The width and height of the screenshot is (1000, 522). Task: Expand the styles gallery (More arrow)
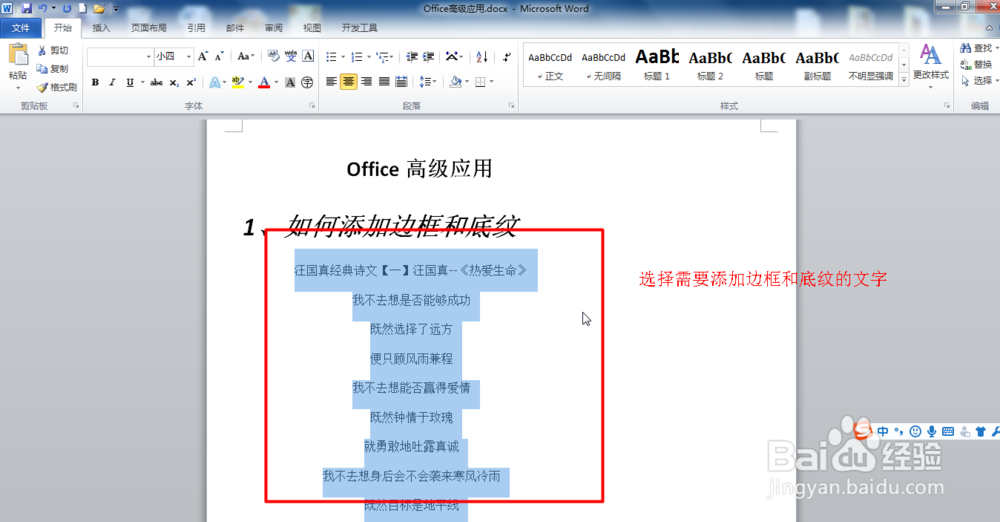tap(904, 80)
